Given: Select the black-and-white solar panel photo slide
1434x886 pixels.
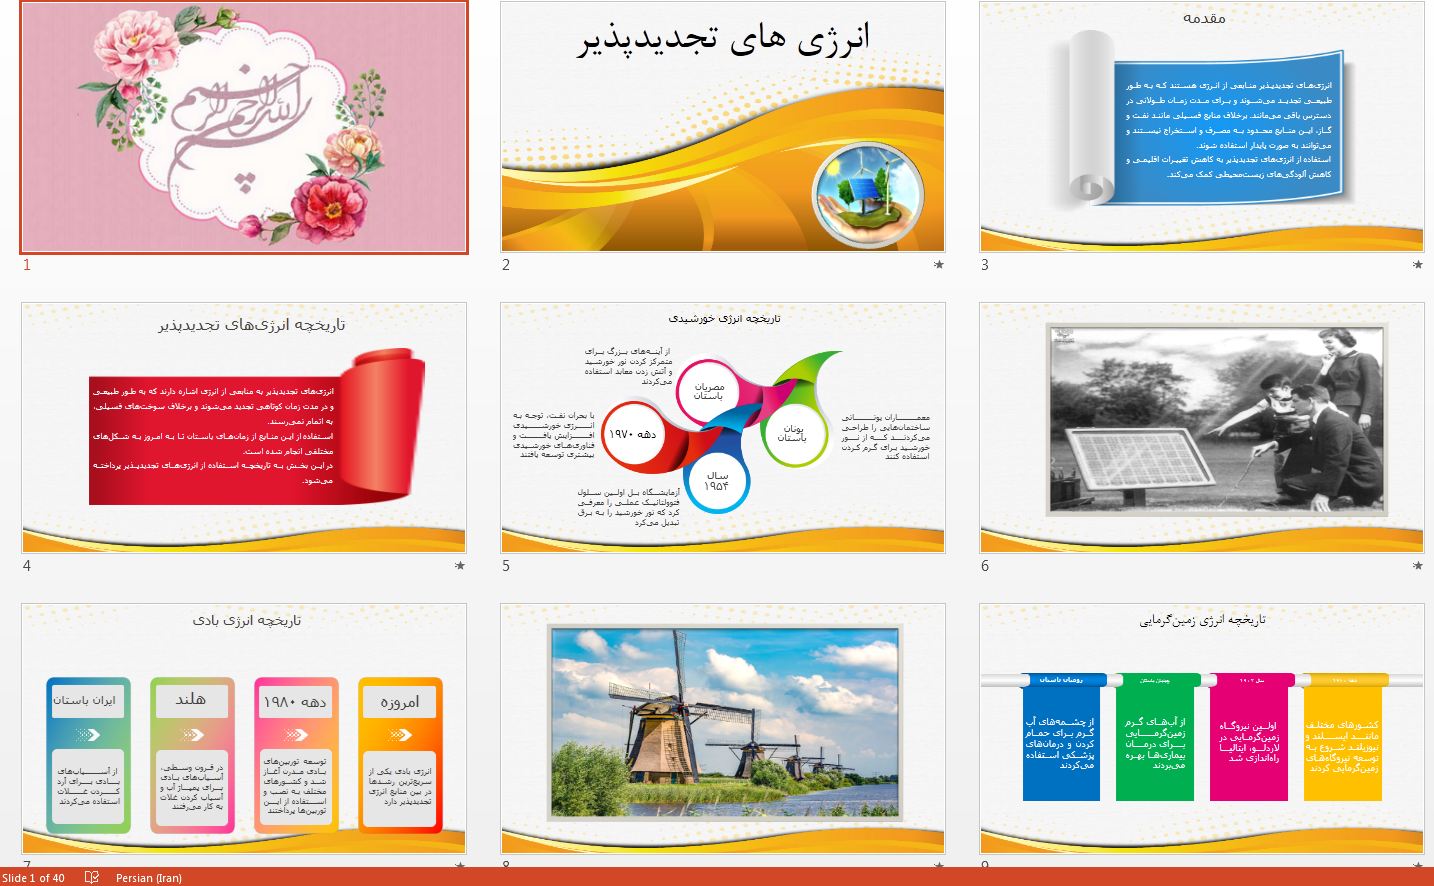Looking at the screenshot, I should 1200,428.
